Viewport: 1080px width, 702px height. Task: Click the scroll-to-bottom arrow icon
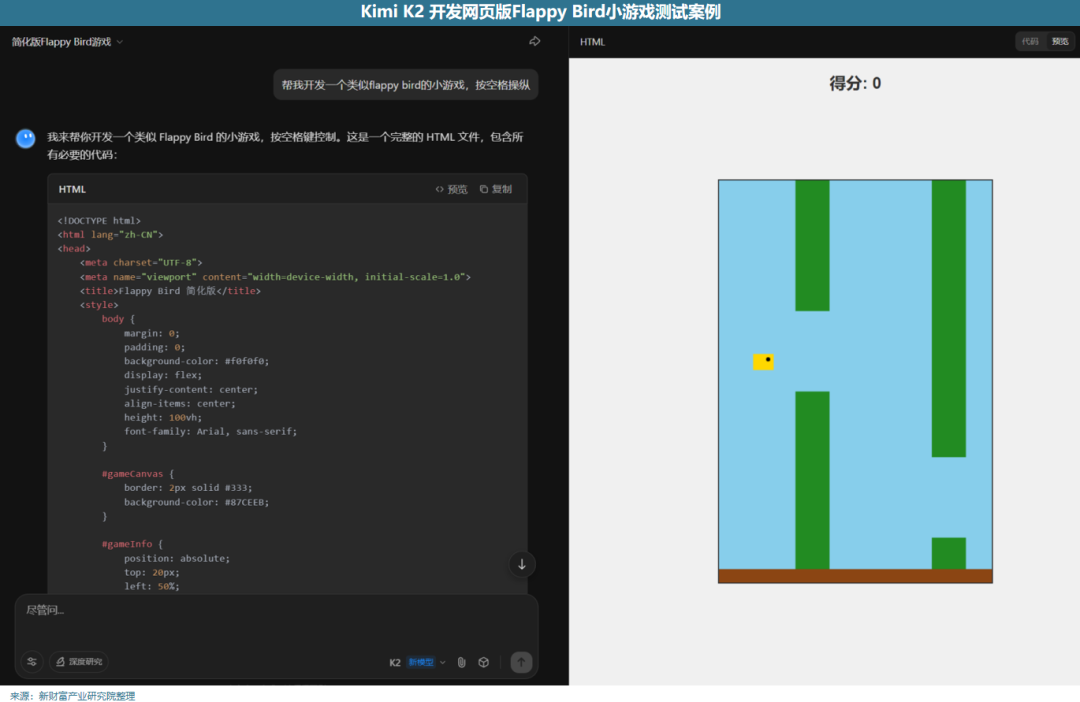[x=522, y=564]
